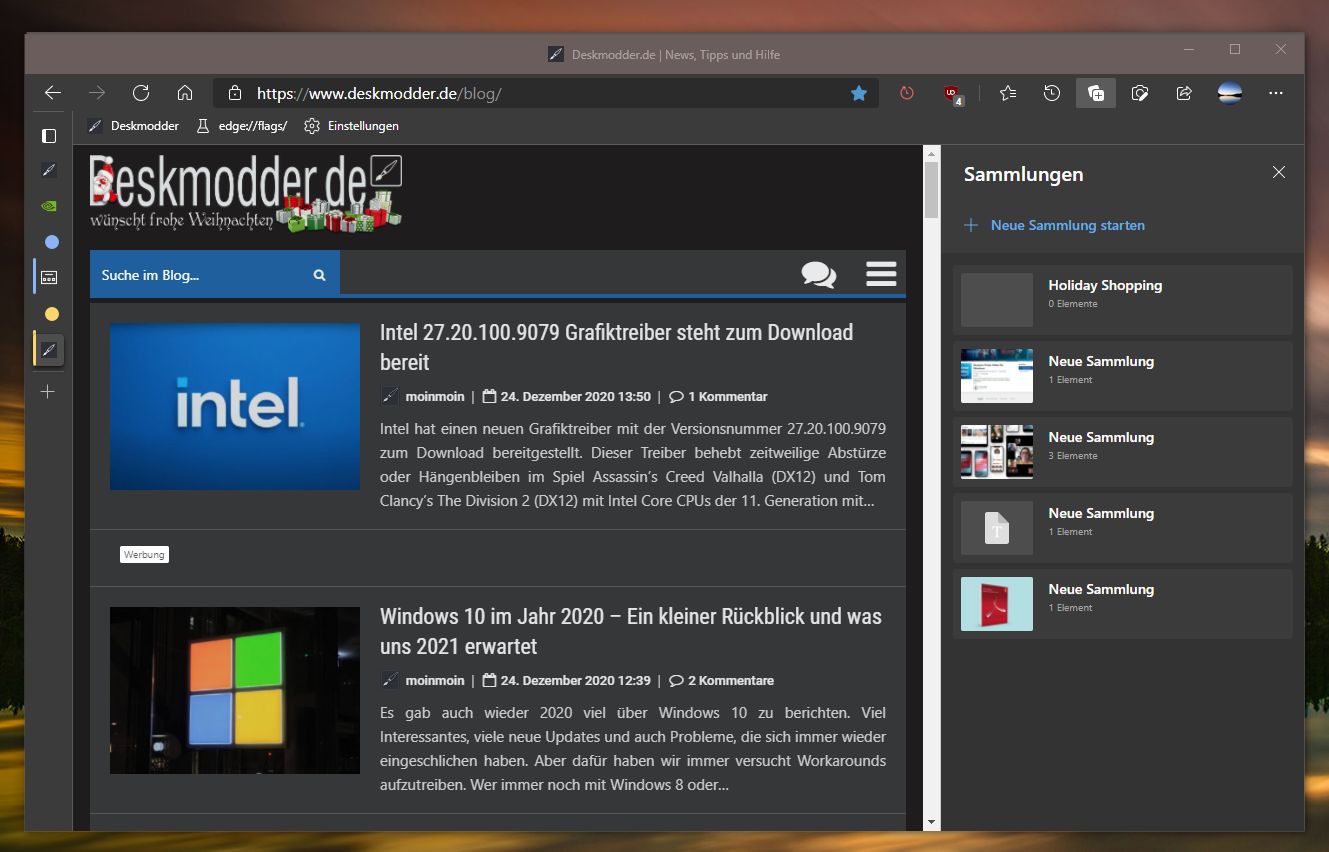This screenshot has width=1329, height=852.
Task: Click the address bar URL field
Action: pos(545,93)
